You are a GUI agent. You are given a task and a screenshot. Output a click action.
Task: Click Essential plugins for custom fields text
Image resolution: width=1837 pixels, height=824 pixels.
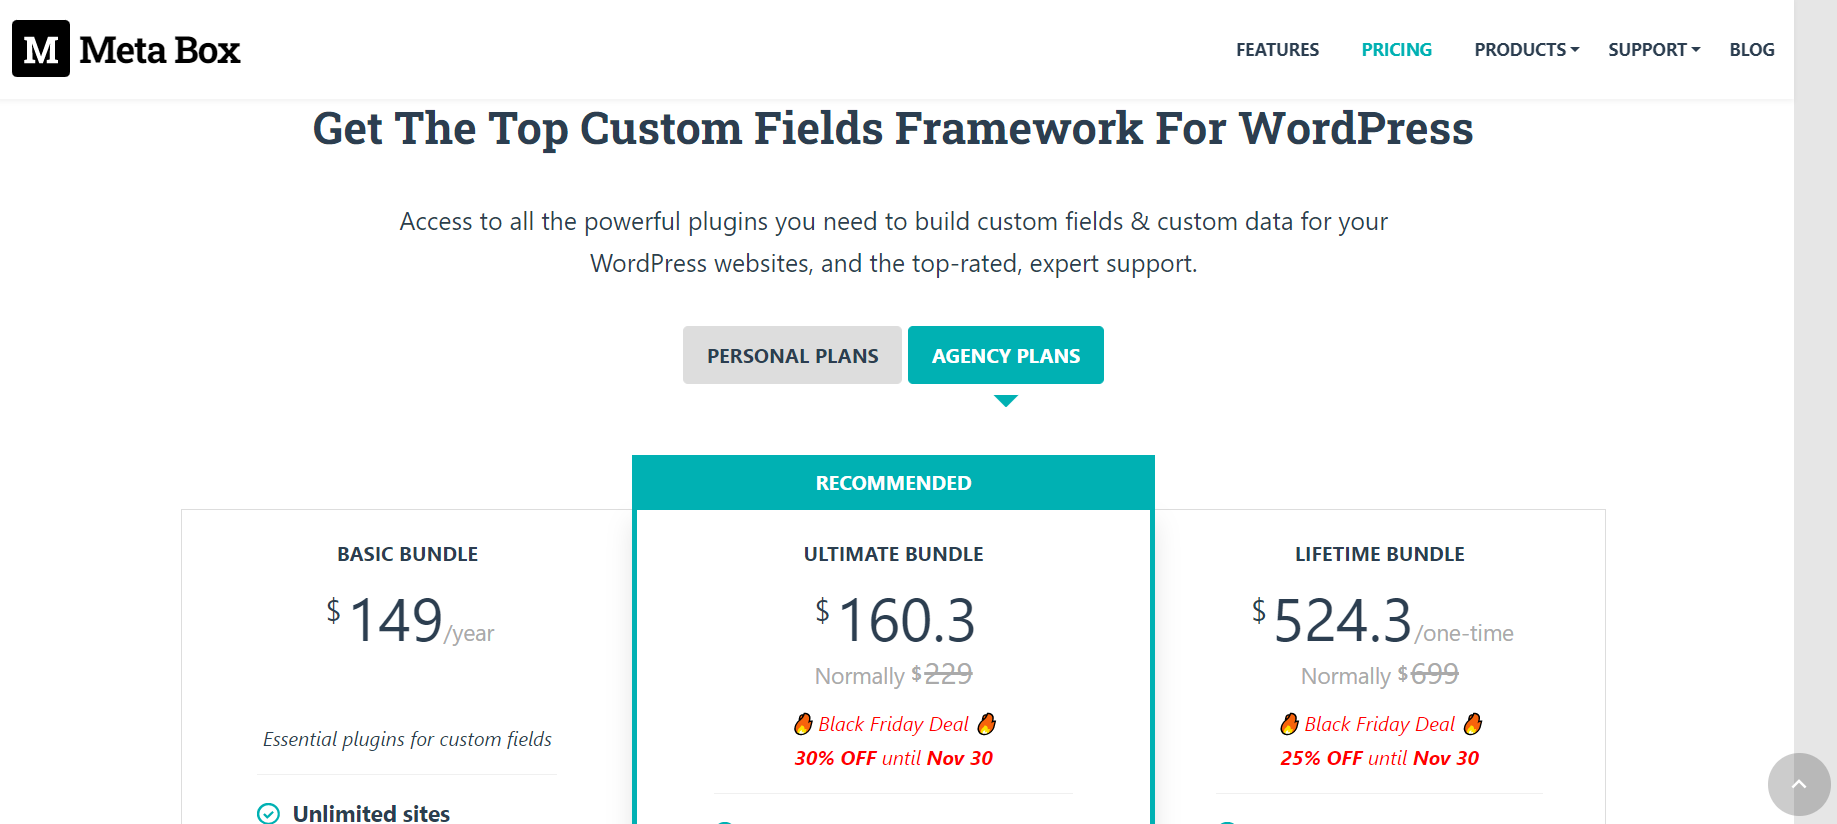[407, 739]
